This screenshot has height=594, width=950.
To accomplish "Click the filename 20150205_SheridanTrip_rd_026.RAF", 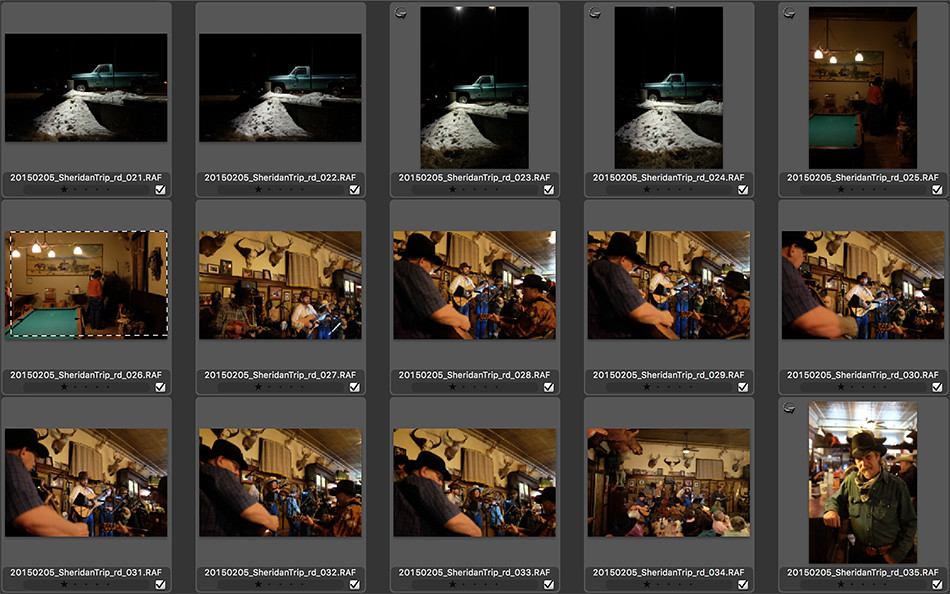I will (86, 375).
